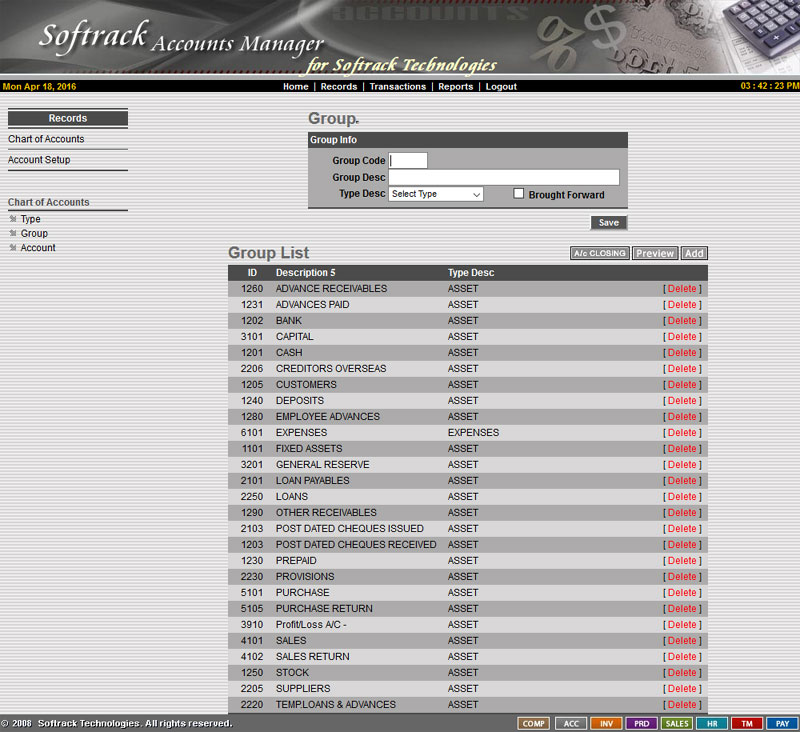Click into the Group Code field
Viewport: 800px width, 732px height.
408,161
